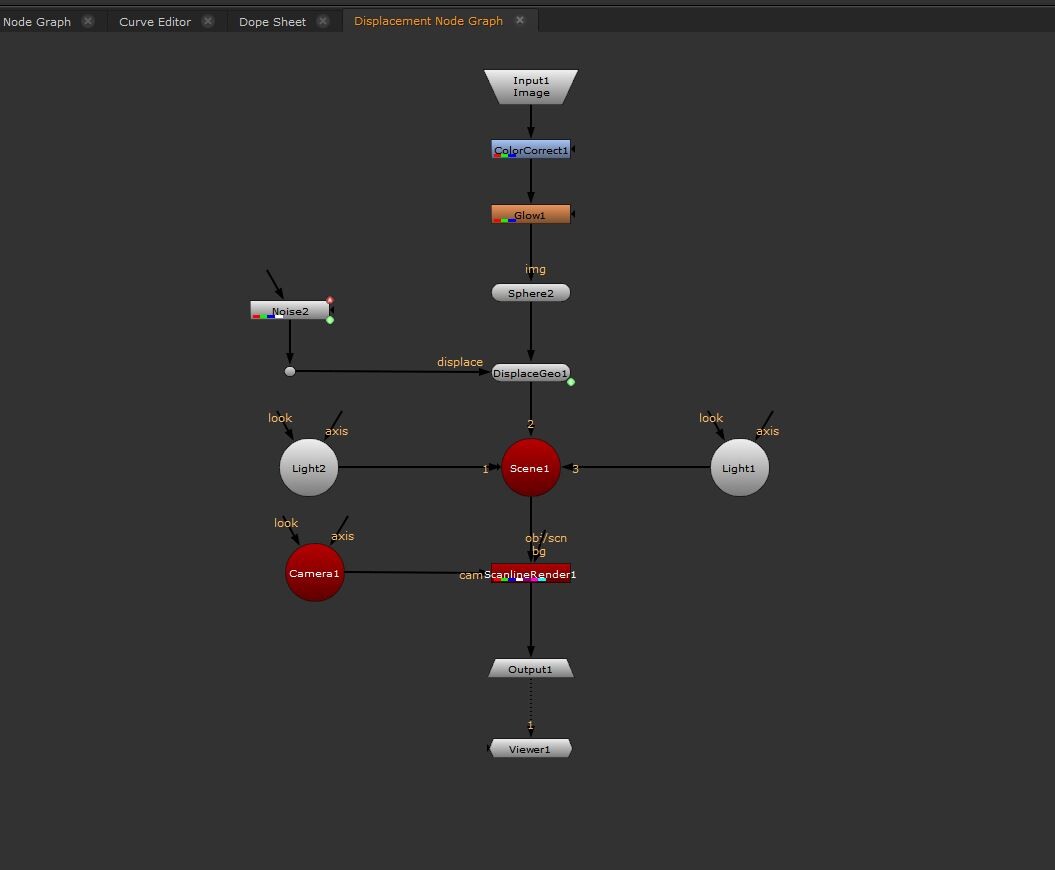Select the Noise2 node
Screen dimensions: 1055x870
pyautogui.click(x=290, y=311)
